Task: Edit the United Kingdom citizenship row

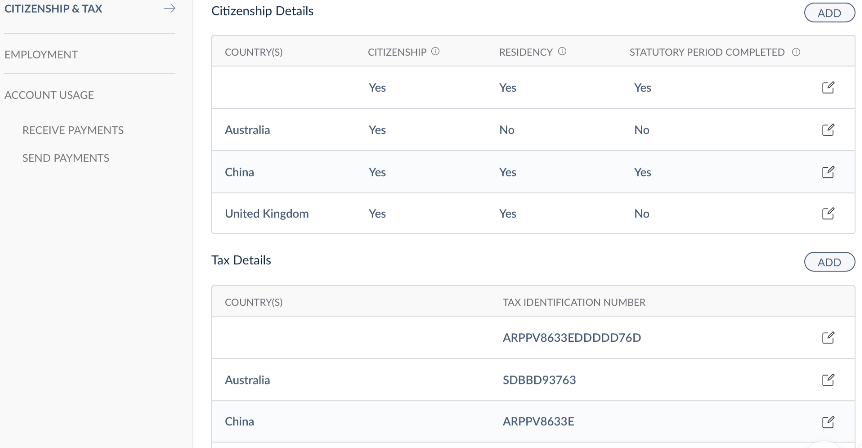Action: click(828, 213)
